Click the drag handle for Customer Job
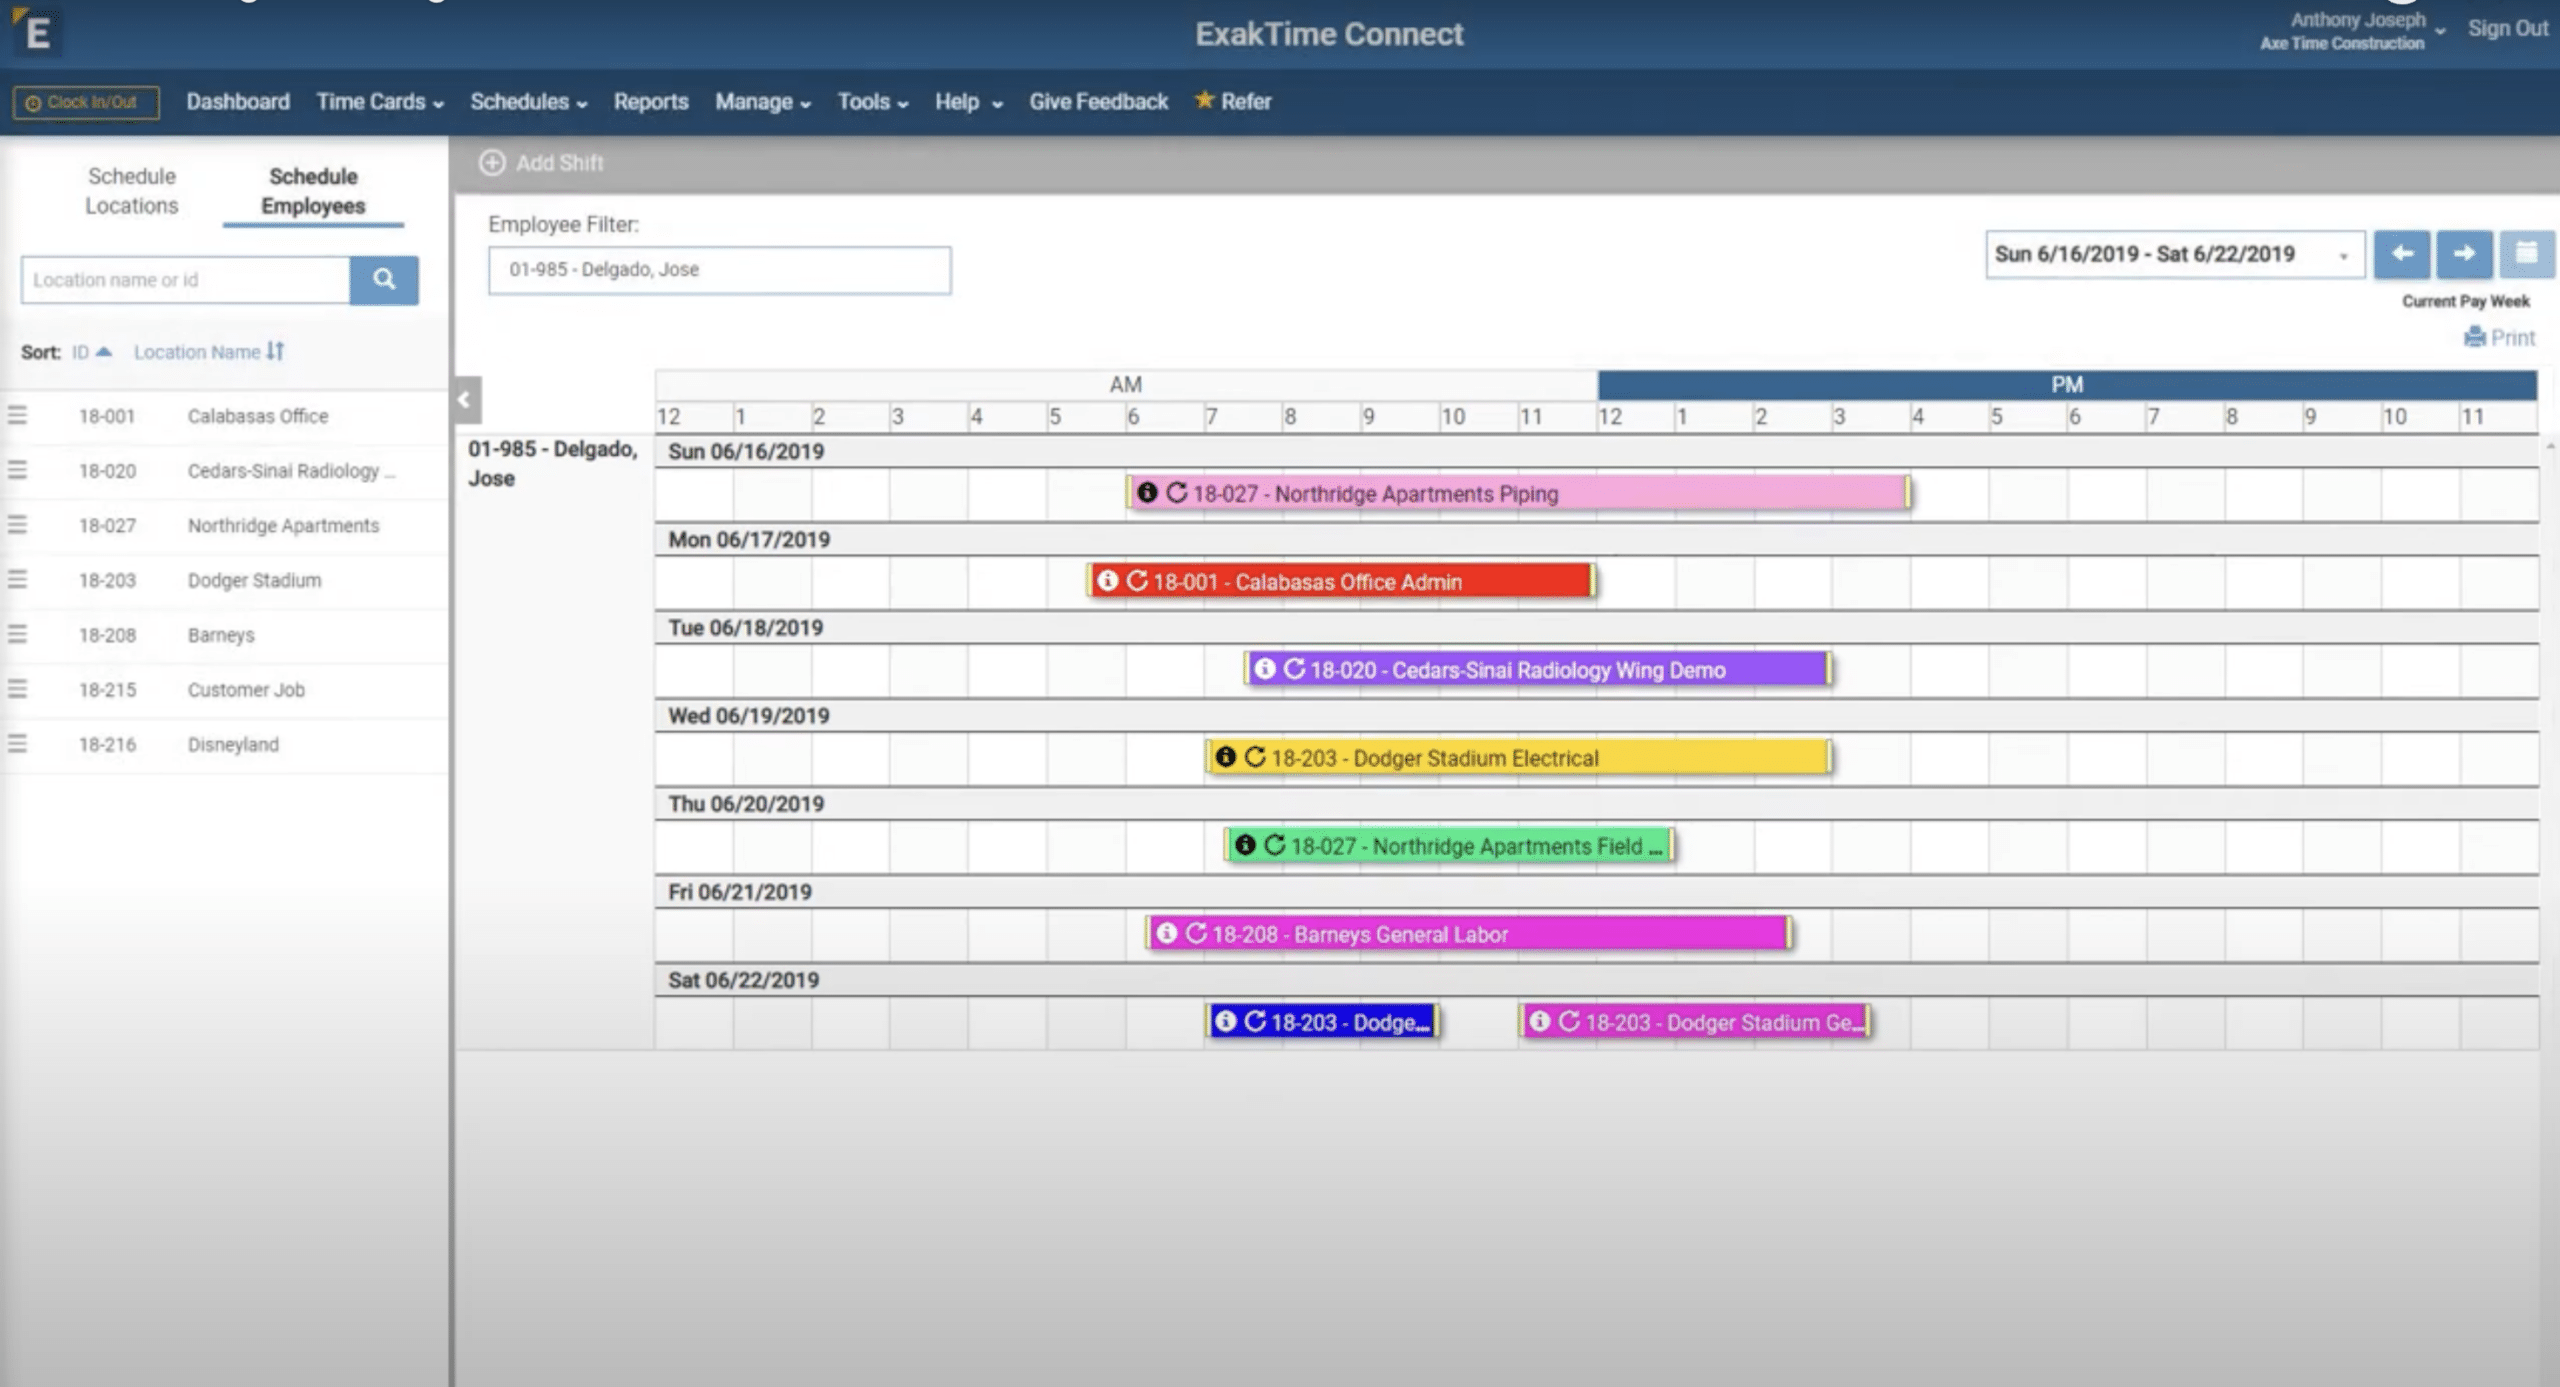Image resolution: width=2560 pixels, height=1387 pixels. (18, 690)
